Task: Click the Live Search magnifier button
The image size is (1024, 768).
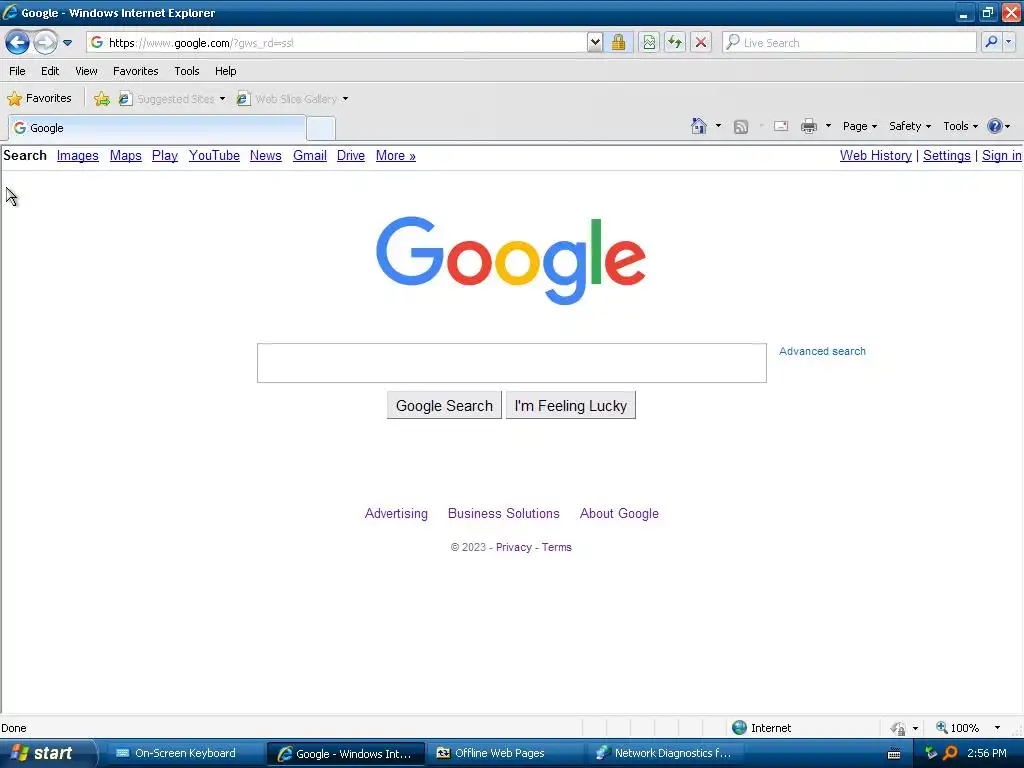Action: [991, 42]
